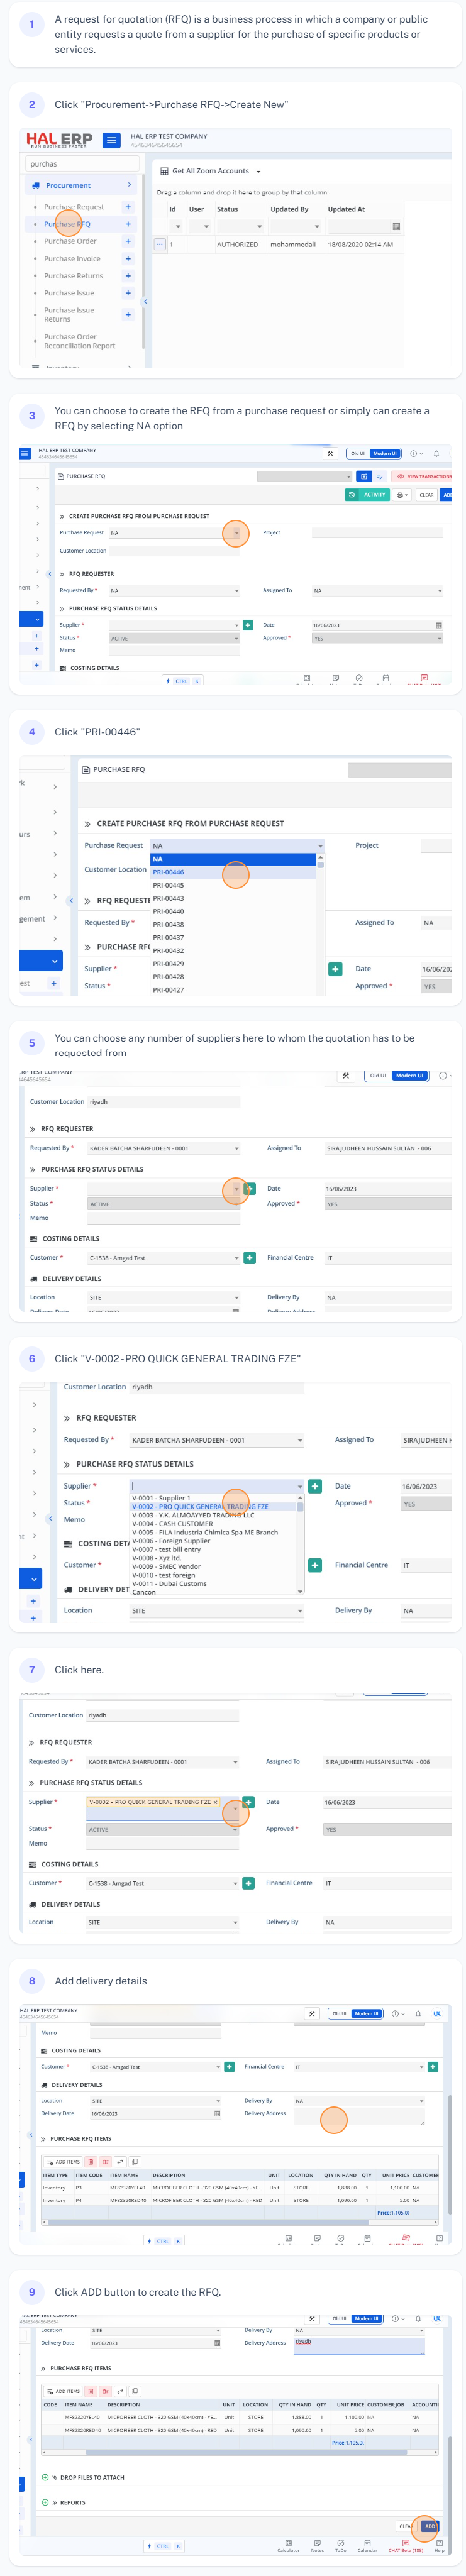This screenshot has height=2576, width=466.
Task: Select Old UI toggle in step 8 header
Action: (340, 2014)
